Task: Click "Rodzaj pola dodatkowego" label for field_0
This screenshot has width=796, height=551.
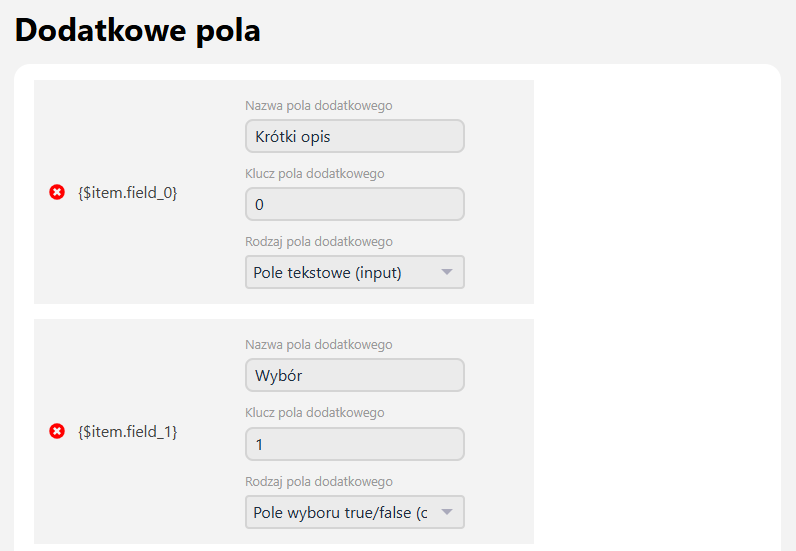Action: pos(318,241)
